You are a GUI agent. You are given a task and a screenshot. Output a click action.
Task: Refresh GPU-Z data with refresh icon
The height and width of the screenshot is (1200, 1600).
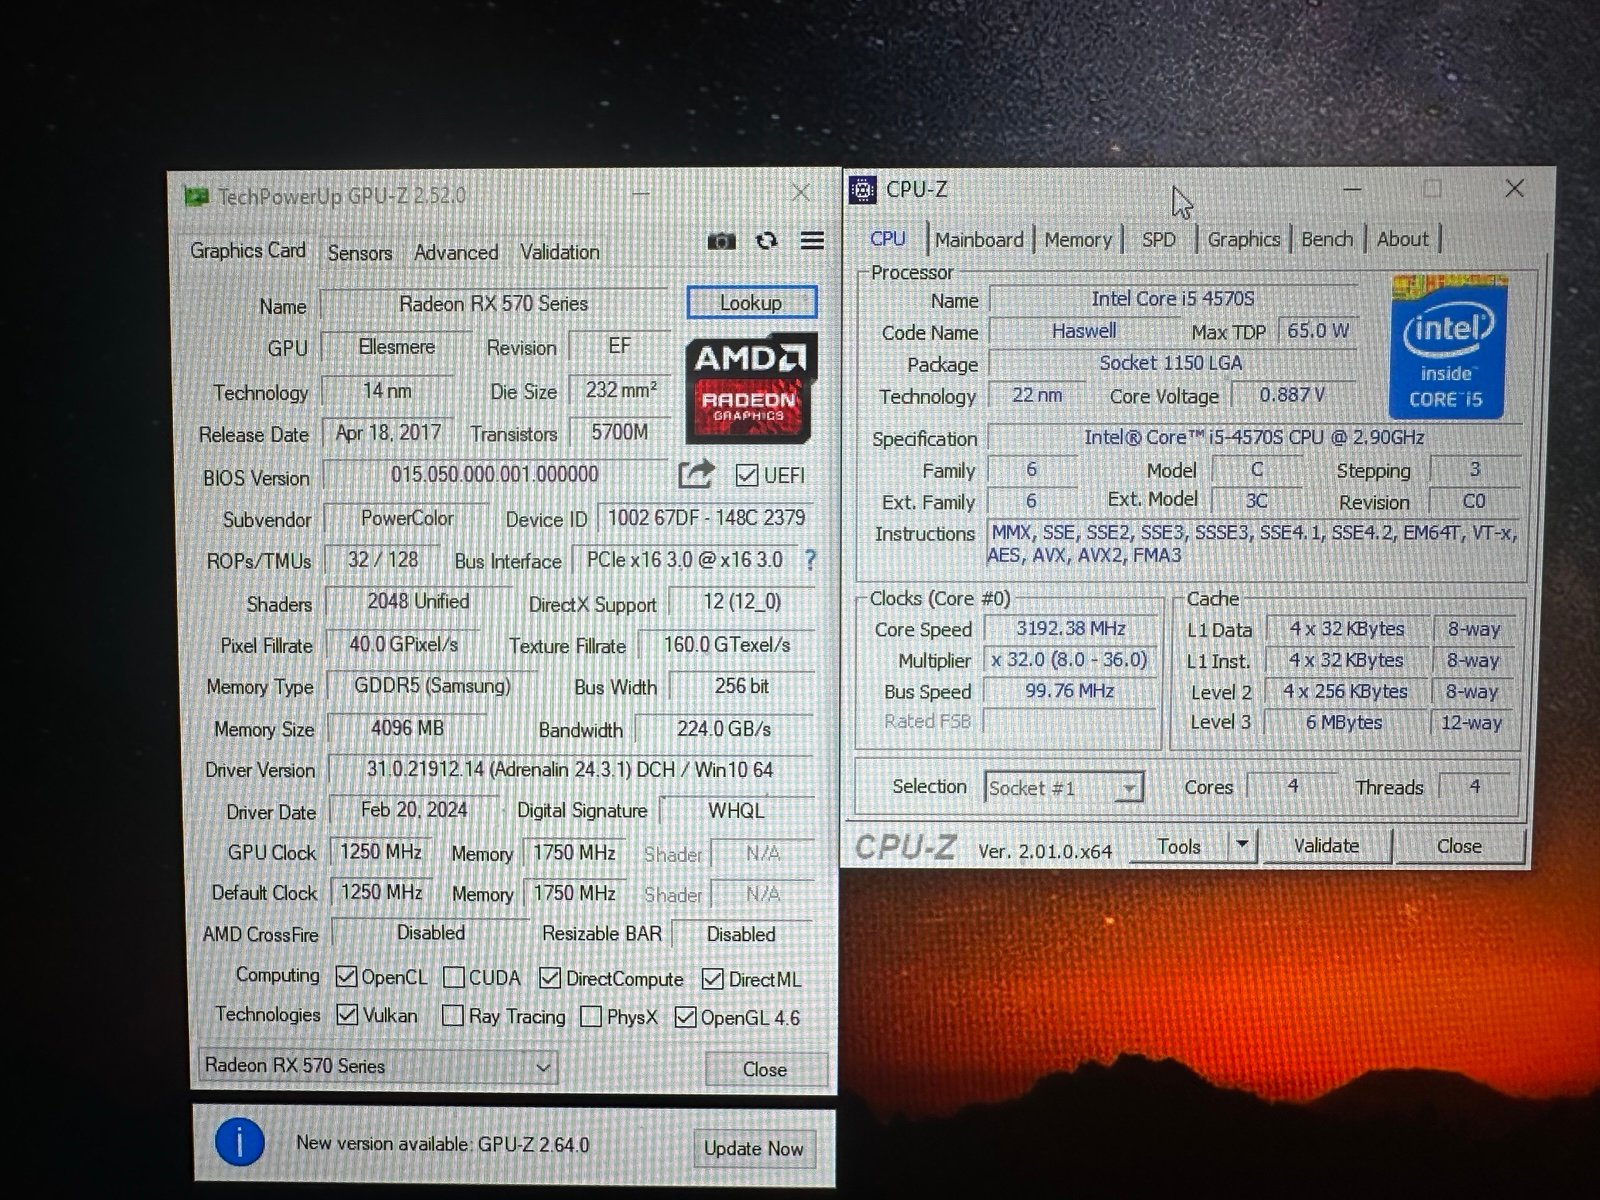point(766,241)
